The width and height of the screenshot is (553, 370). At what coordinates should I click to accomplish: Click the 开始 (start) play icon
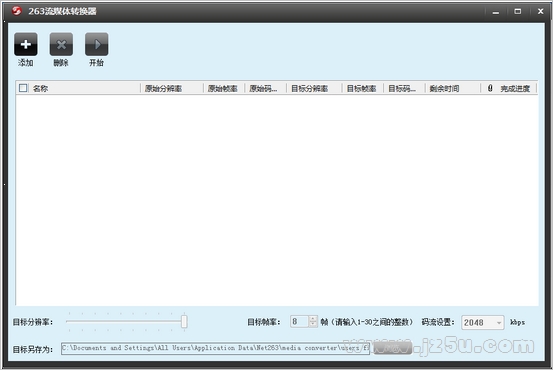(96, 44)
